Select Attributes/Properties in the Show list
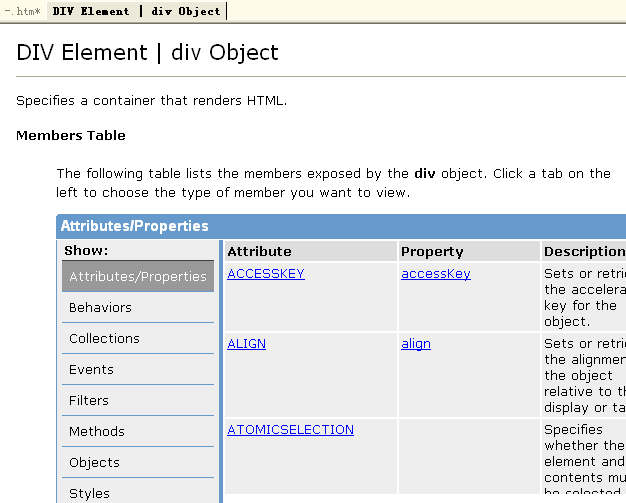 [x=138, y=277]
